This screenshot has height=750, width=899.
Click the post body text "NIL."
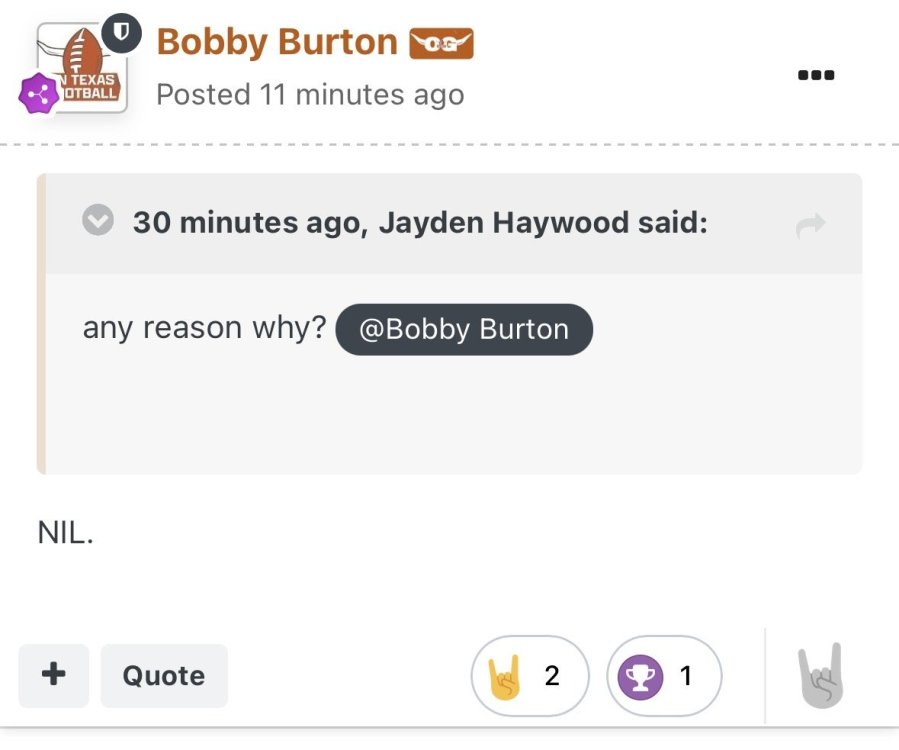tap(65, 532)
